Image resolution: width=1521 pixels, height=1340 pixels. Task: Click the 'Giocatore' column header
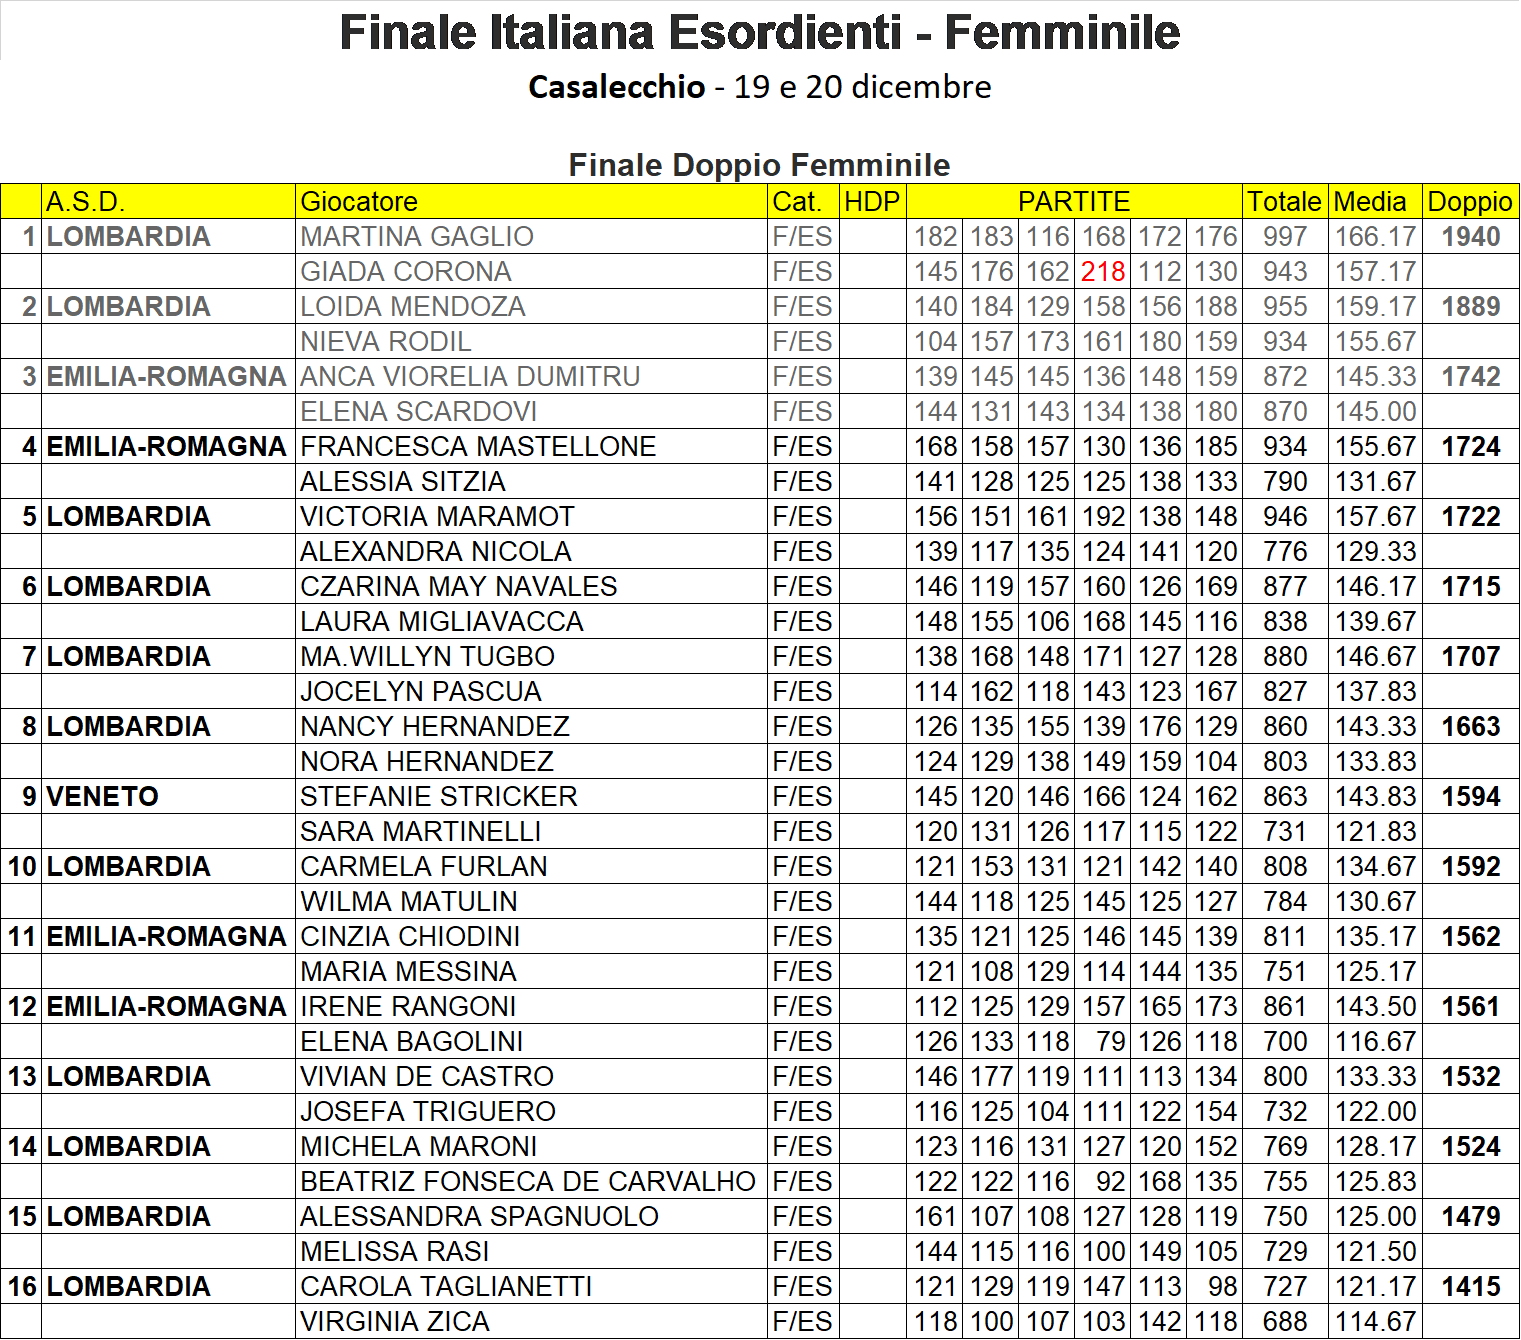[531, 202]
